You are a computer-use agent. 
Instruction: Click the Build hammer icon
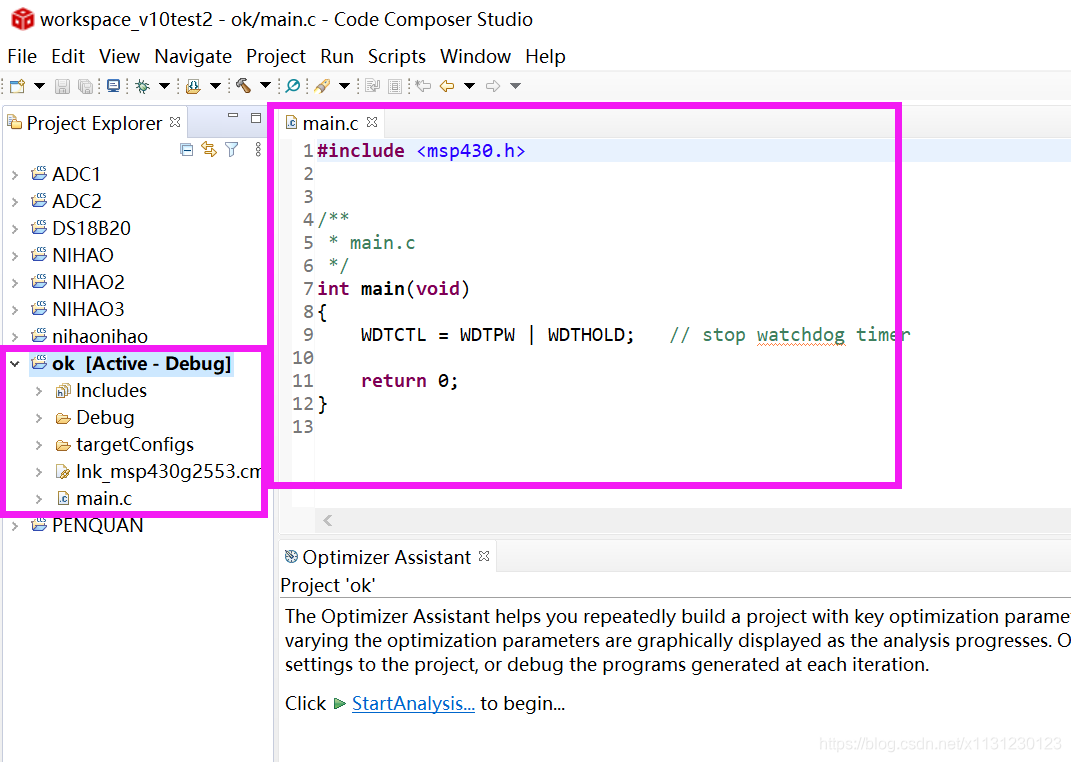[243, 86]
